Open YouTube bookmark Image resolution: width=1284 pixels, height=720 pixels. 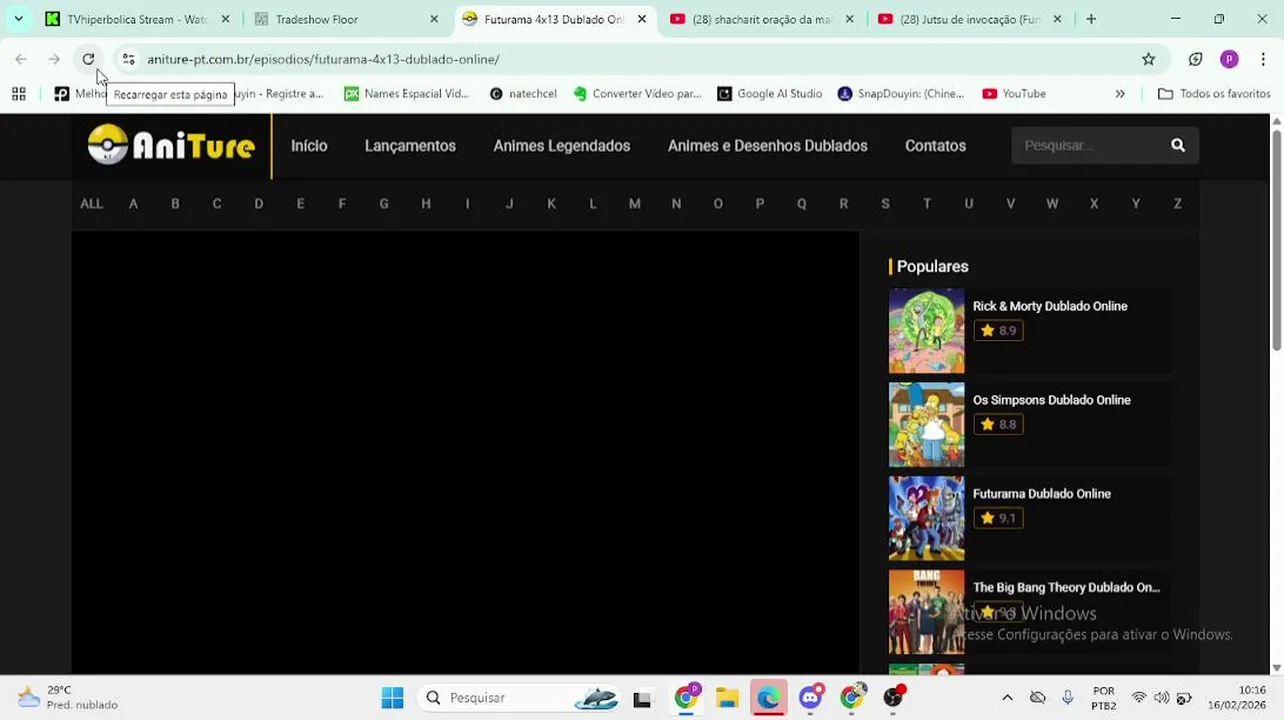[x=1014, y=94]
